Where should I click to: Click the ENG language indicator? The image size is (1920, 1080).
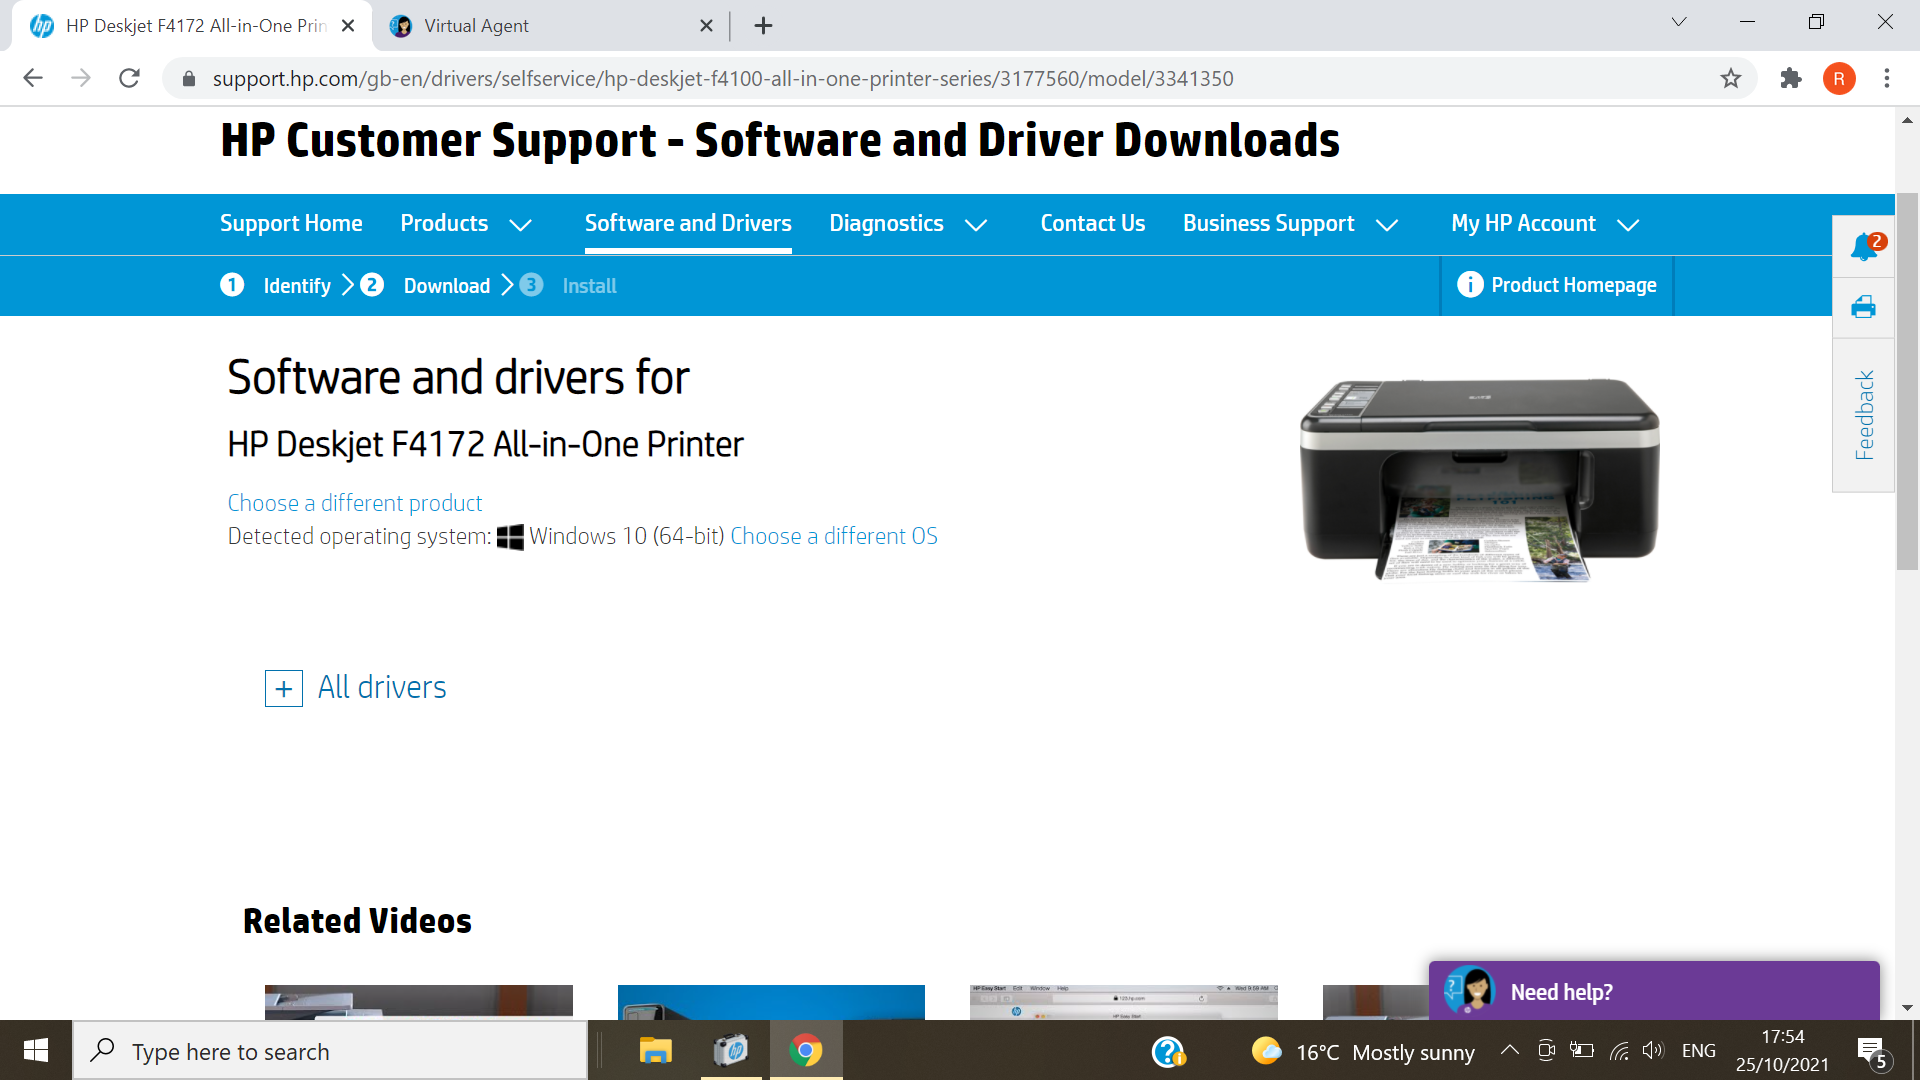pyautogui.click(x=1698, y=1051)
